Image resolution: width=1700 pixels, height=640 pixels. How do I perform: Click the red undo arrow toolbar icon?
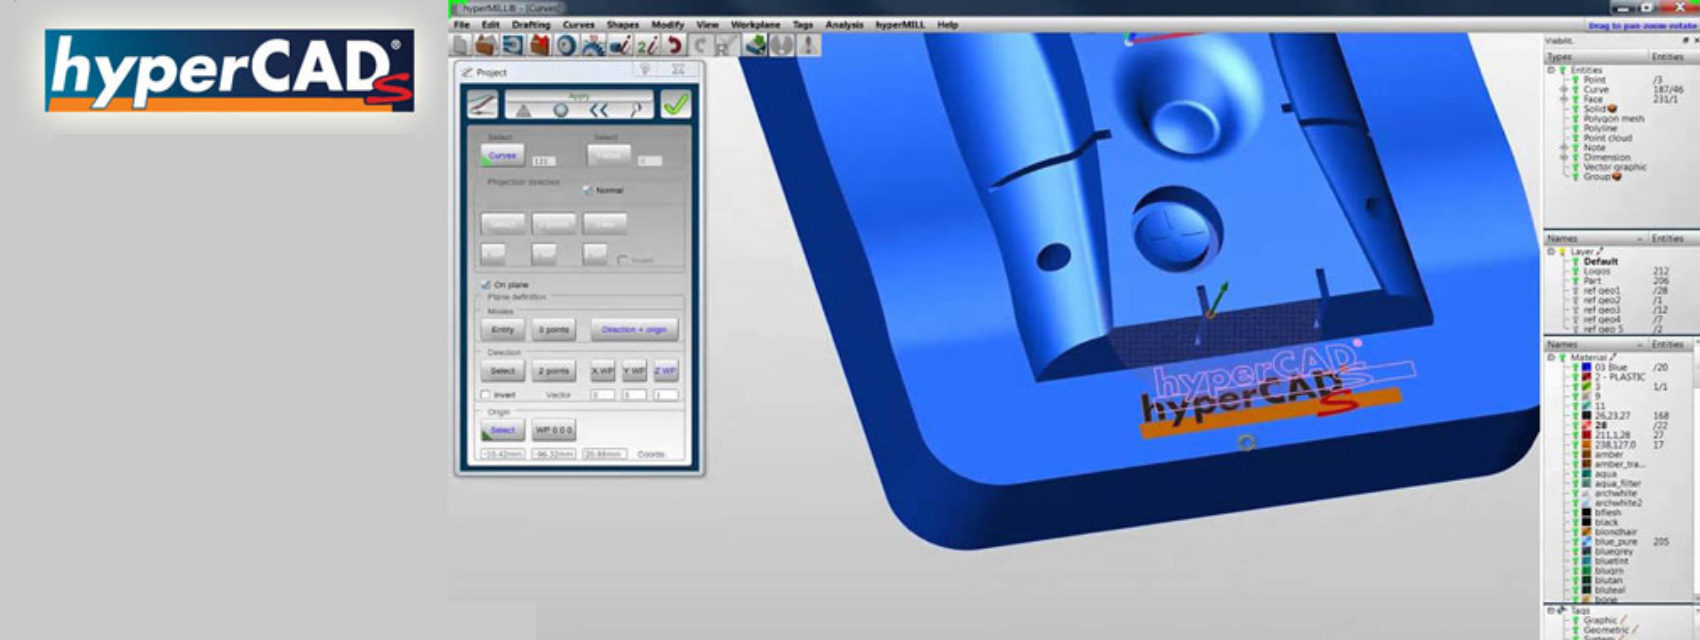coord(674,45)
